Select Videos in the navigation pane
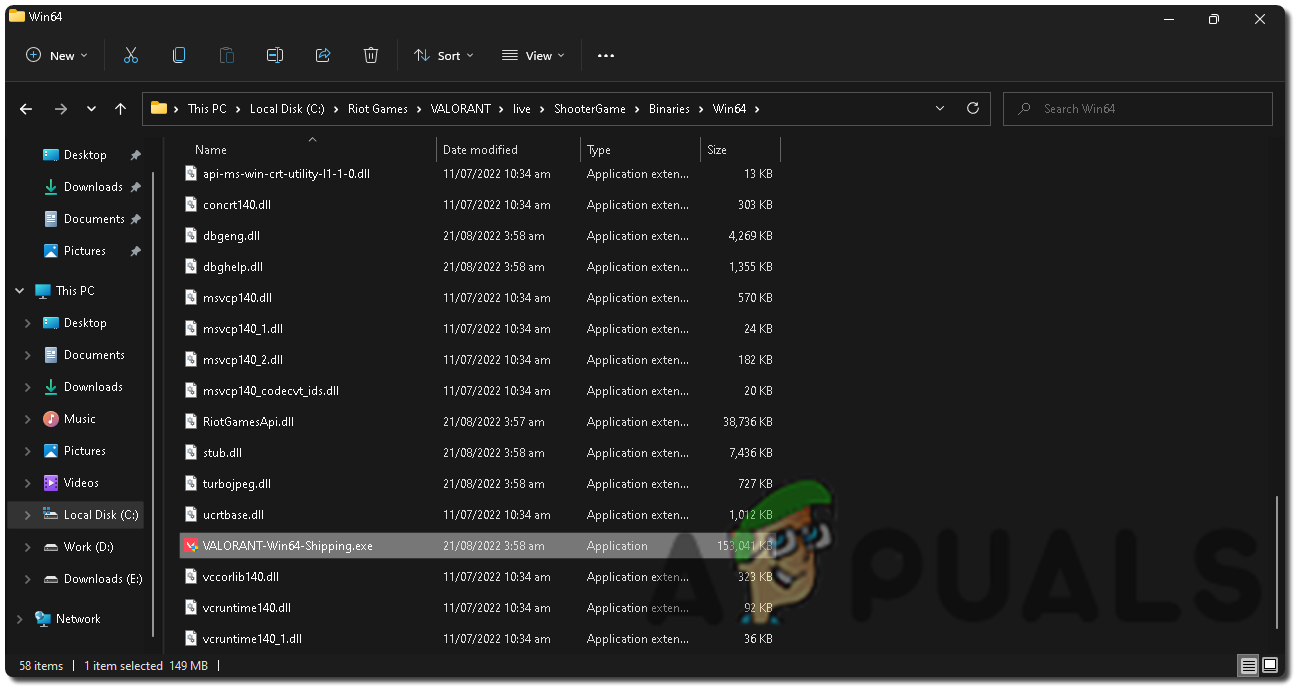 pos(81,483)
